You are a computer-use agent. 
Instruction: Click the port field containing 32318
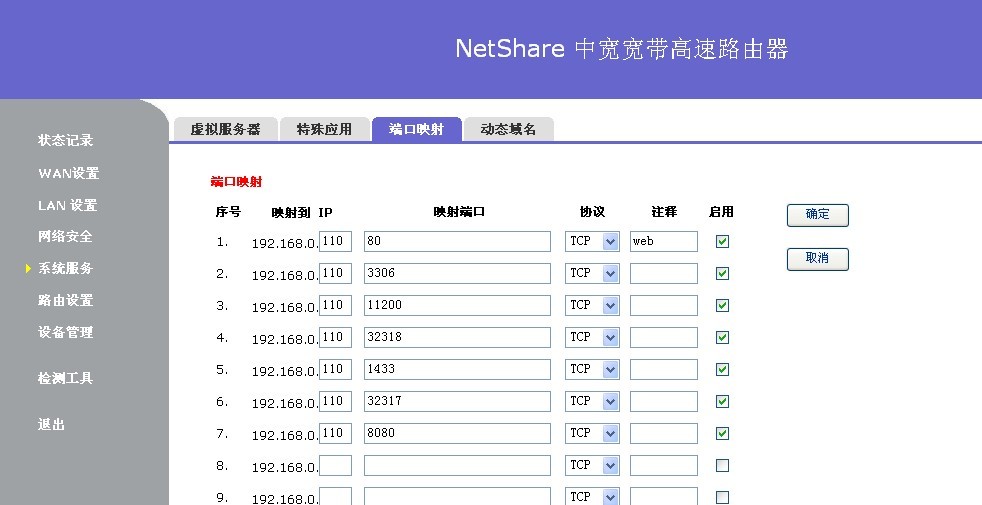pyautogui.click(x=457, y=337)
